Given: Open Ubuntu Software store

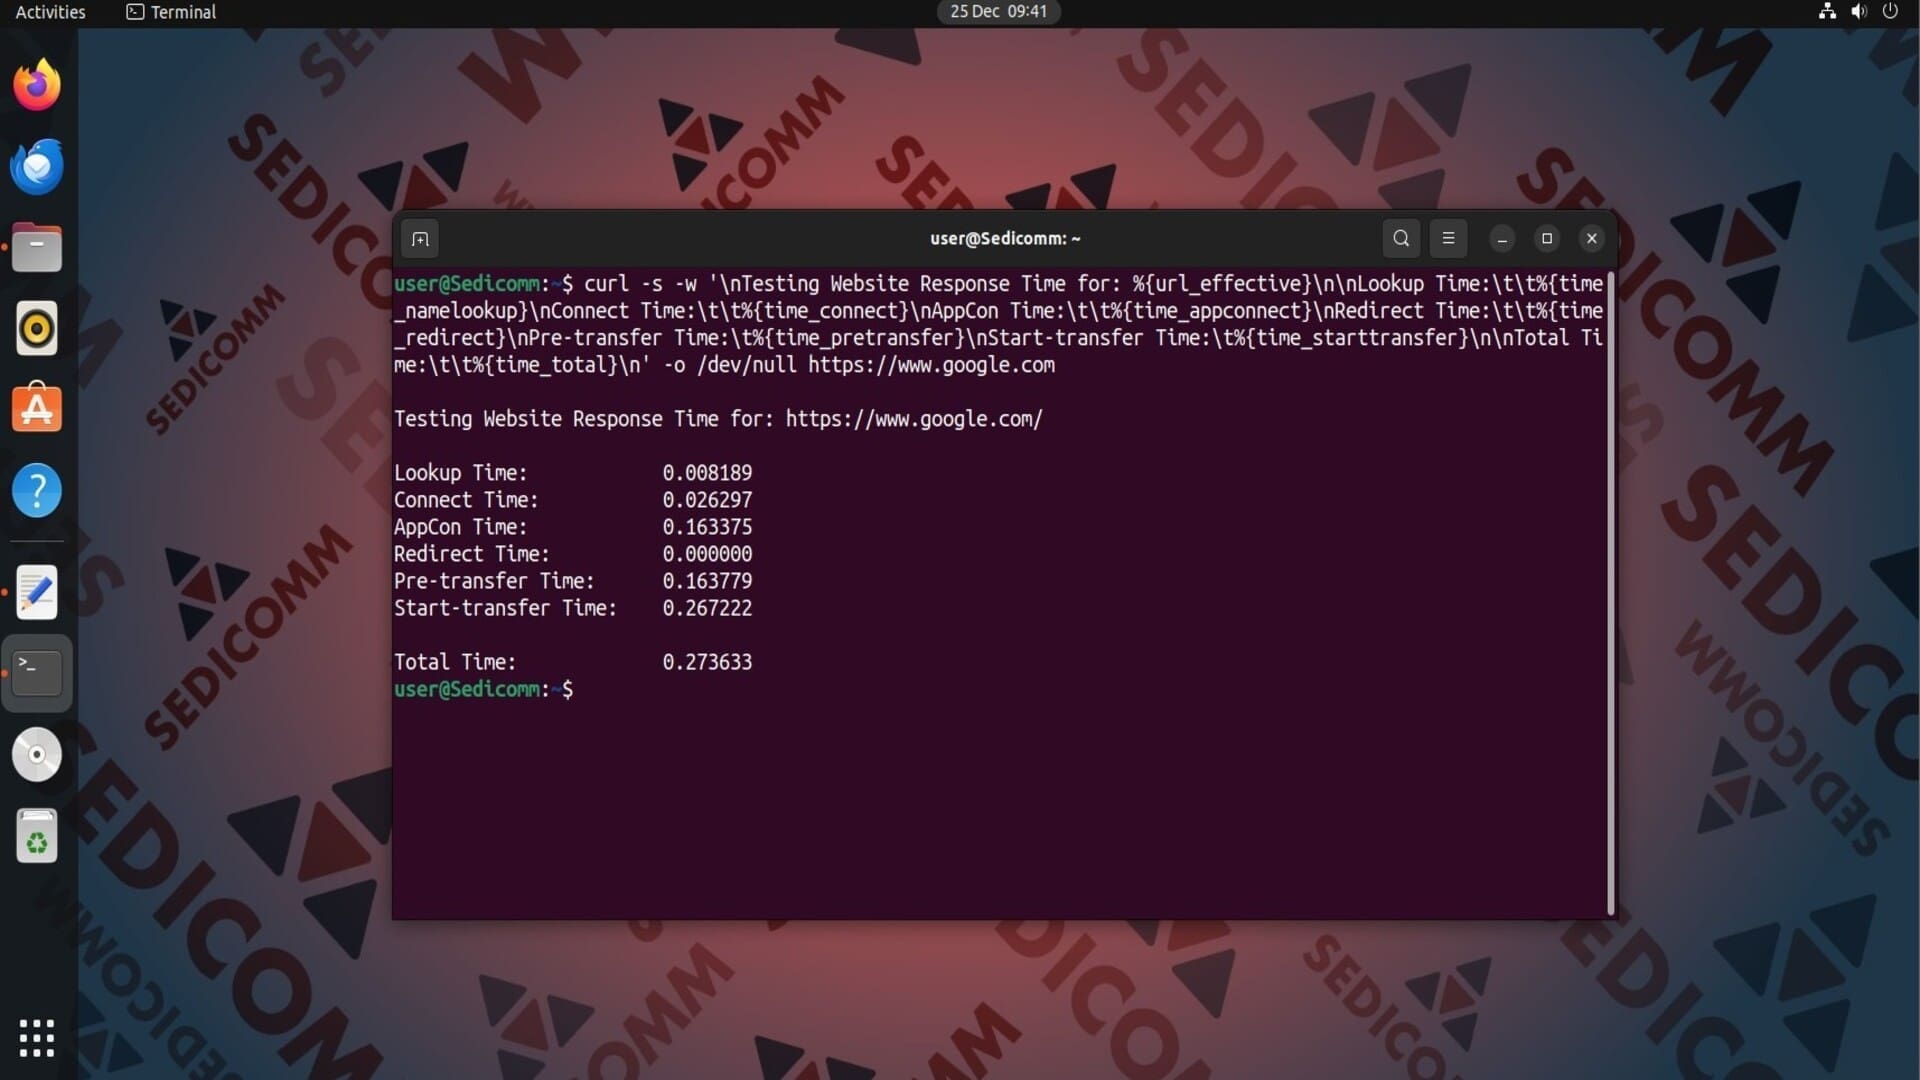Looking at the screenshot, I should click(x=37, y=409).
